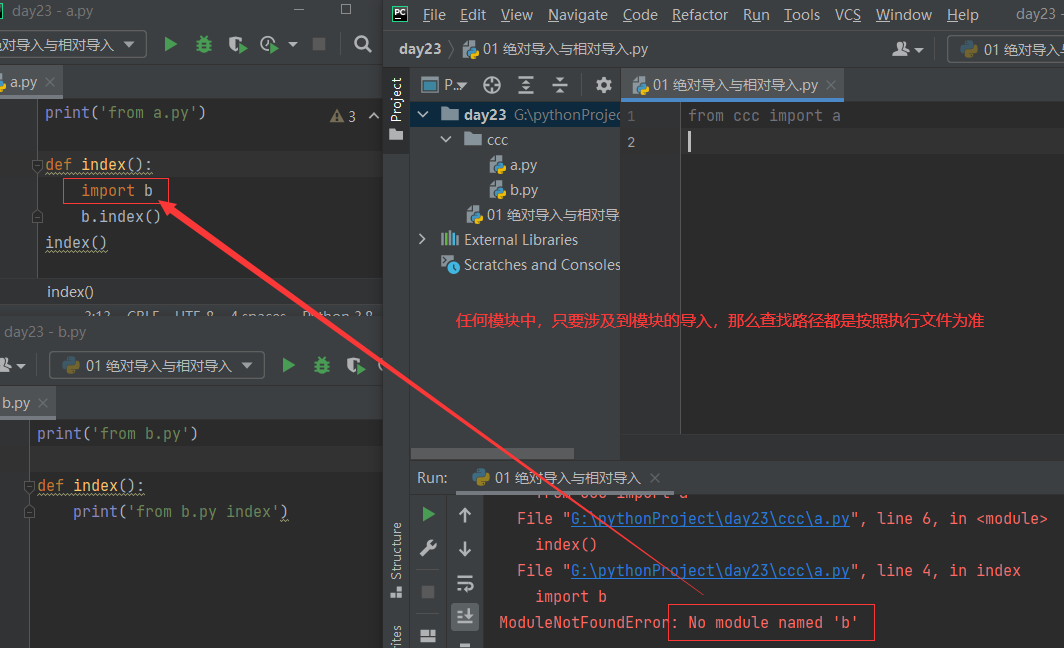Click the Collapse All icon in Project panel
The image size is (1064, 648).
tap(559, 85)
